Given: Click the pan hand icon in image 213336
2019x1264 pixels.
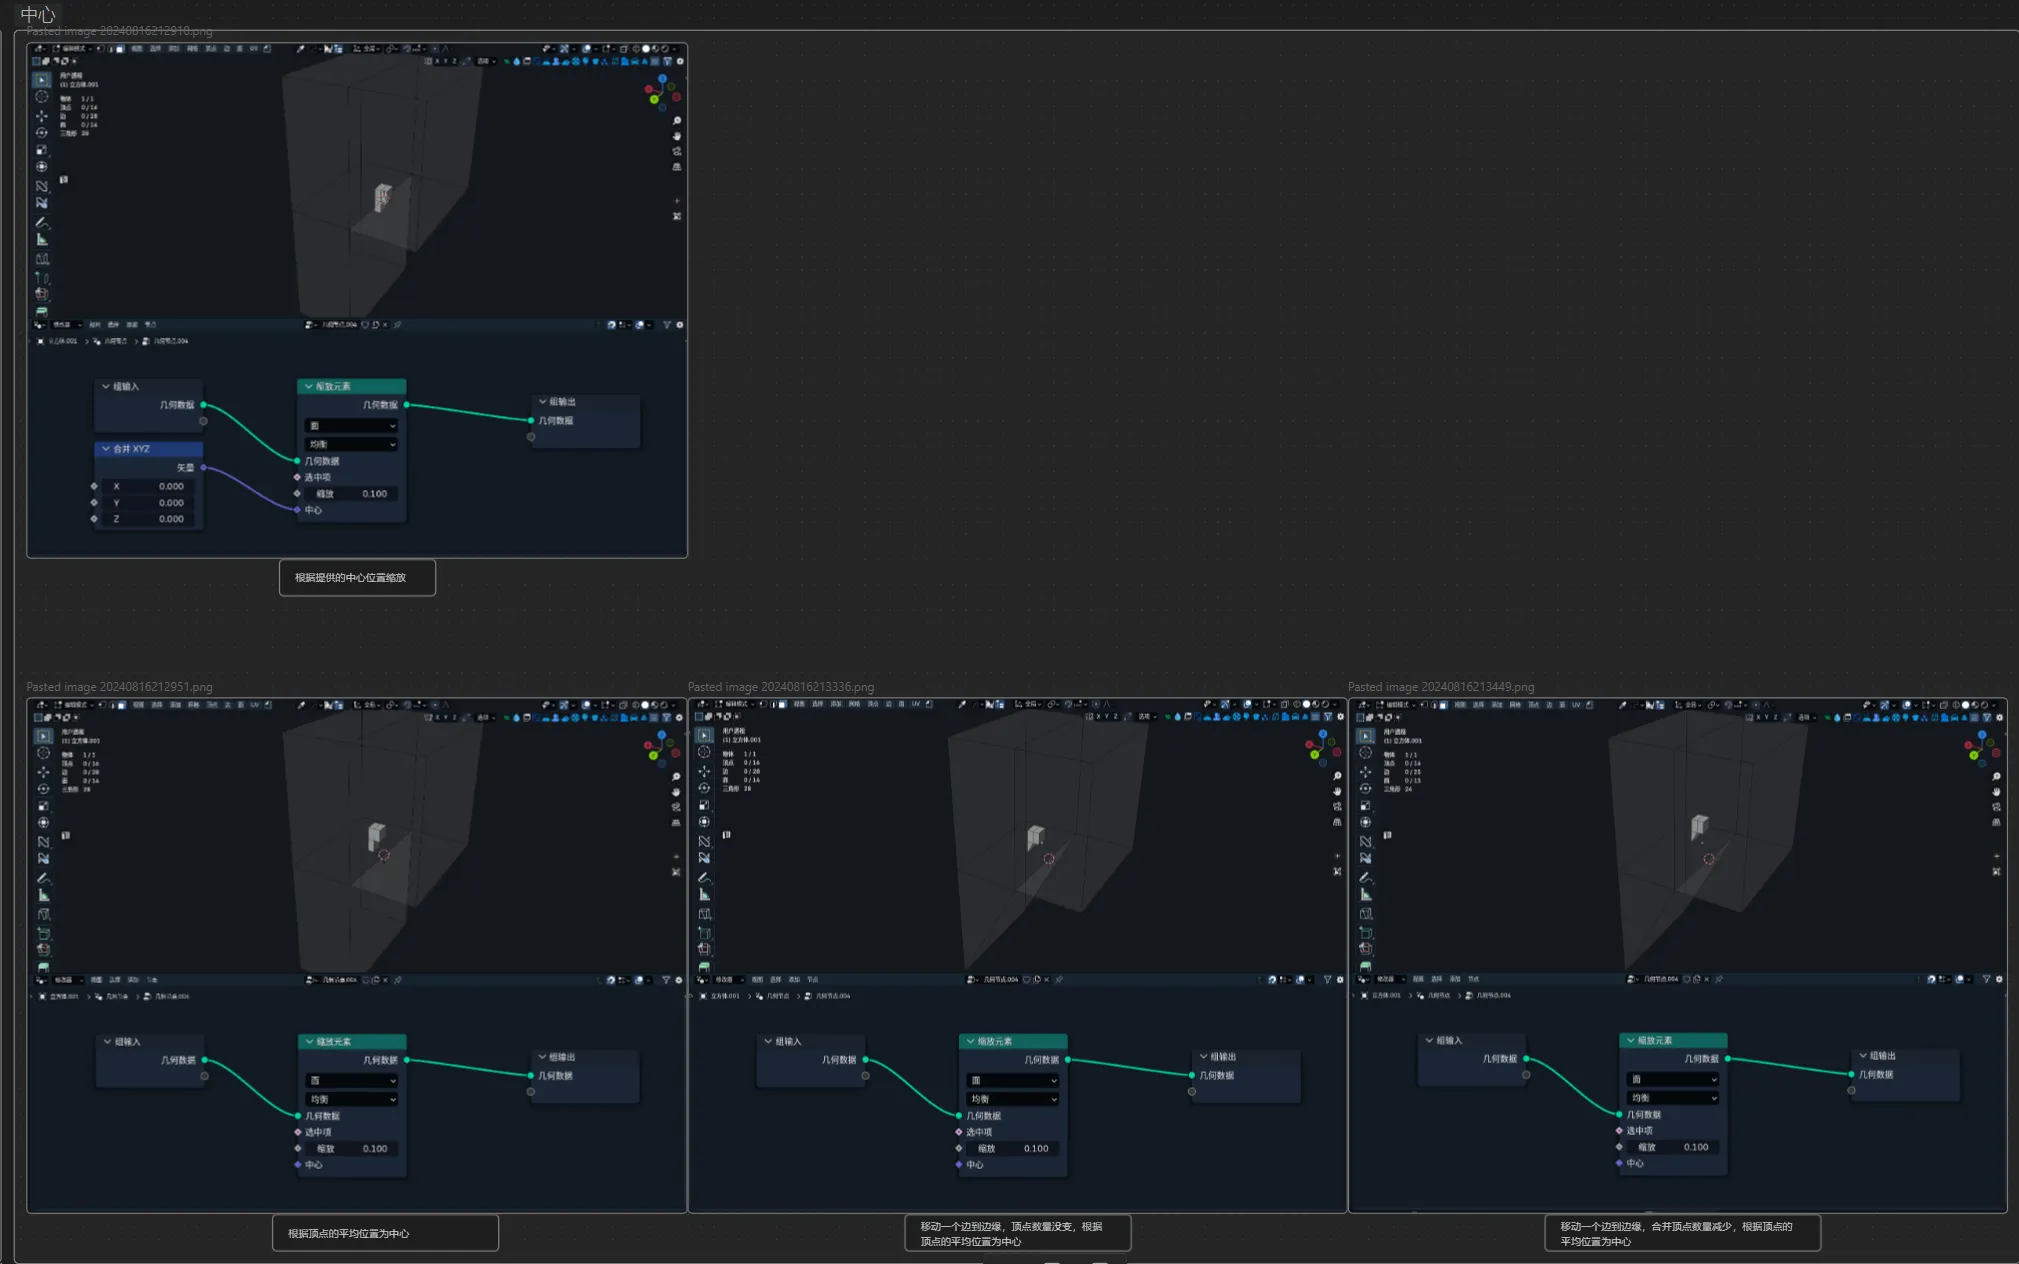Looking at the screenshot, I should (x=1337, y=791).
